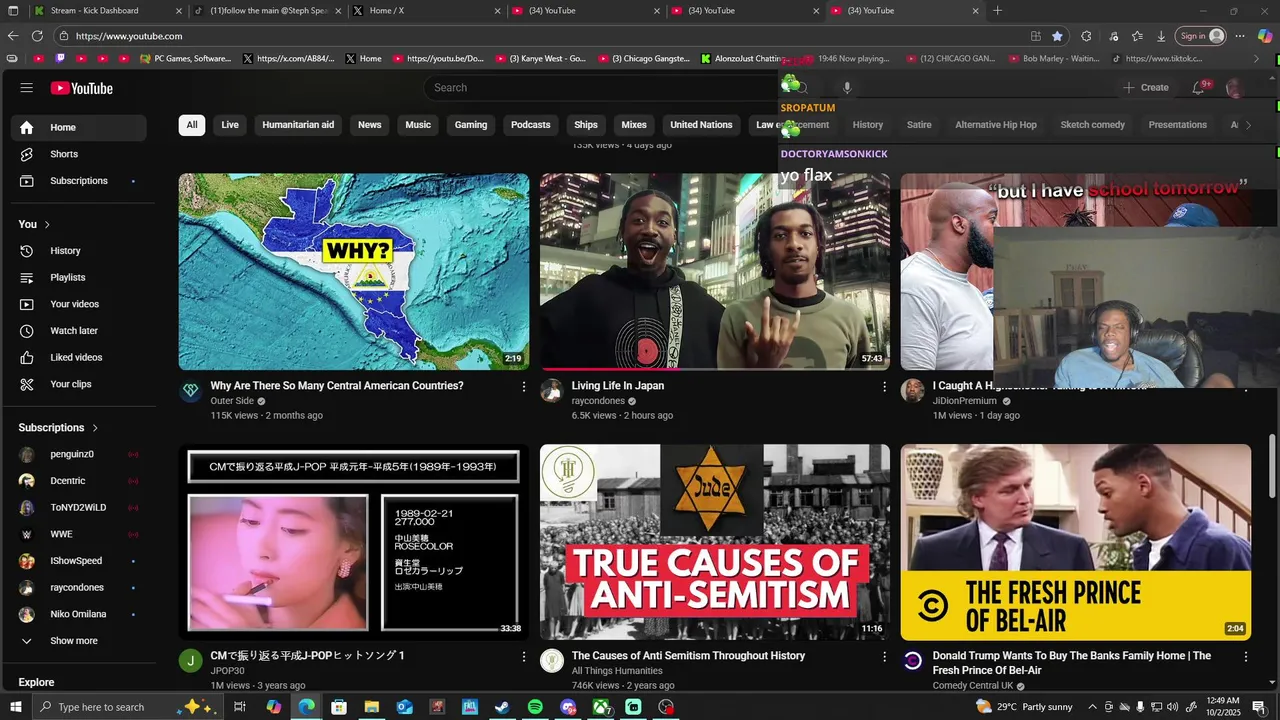Viewport: 1280px width, 720px height.
Task: Switch to the Home / X browser tab
Action: point(427,11)
